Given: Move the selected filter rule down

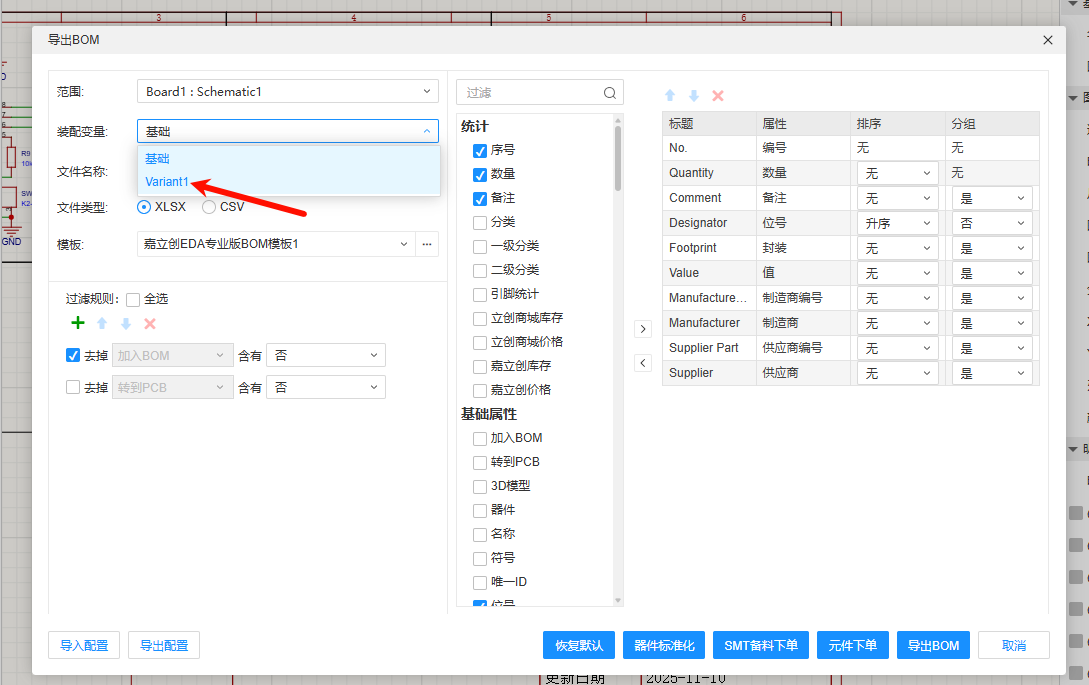Looking at the screenshot, I should (x=124, y=323).
